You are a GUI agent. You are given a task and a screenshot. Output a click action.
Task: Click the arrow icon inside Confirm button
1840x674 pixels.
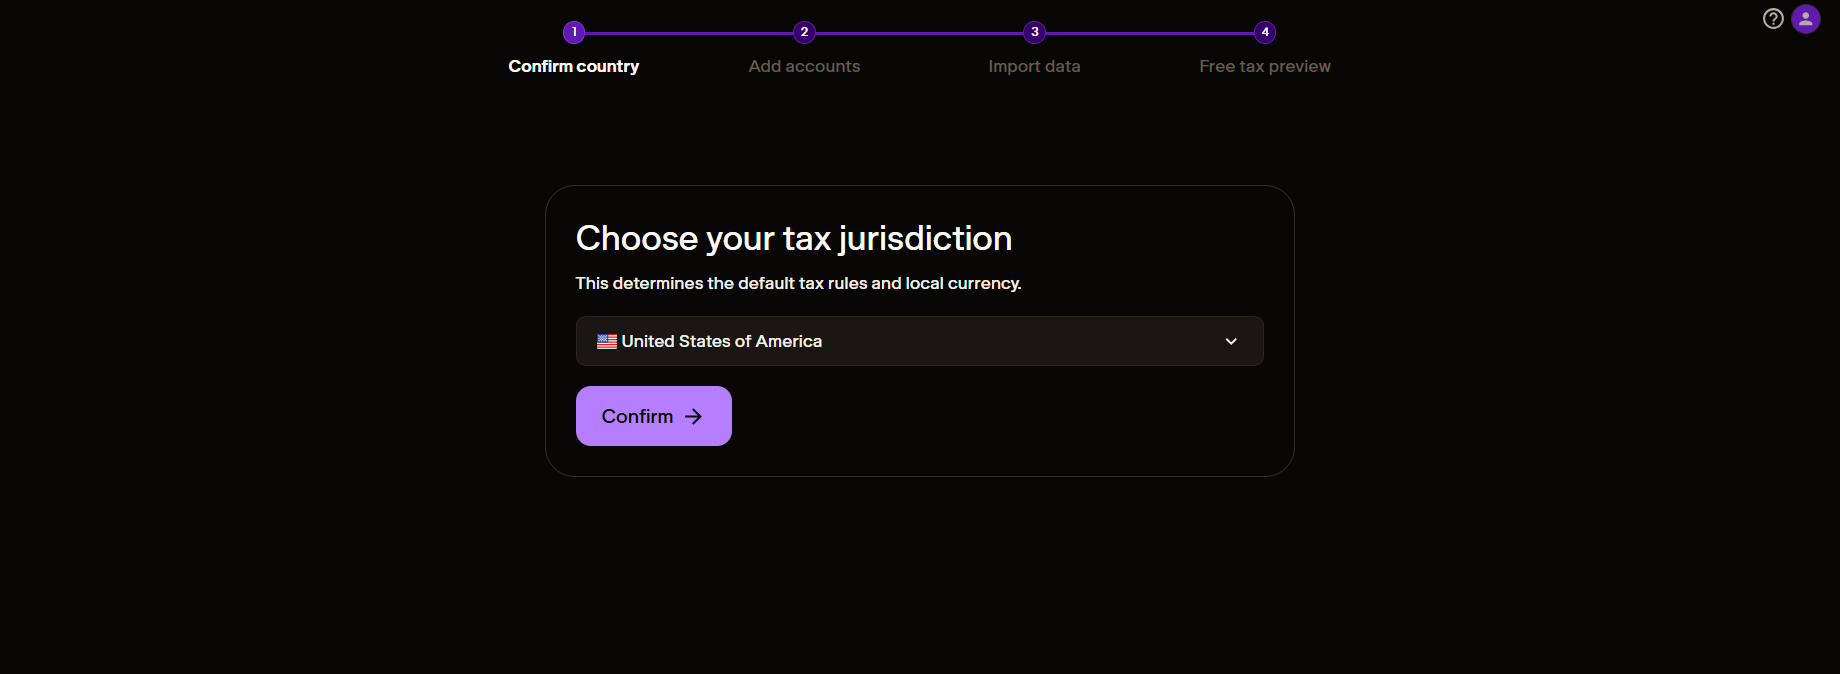694,416
